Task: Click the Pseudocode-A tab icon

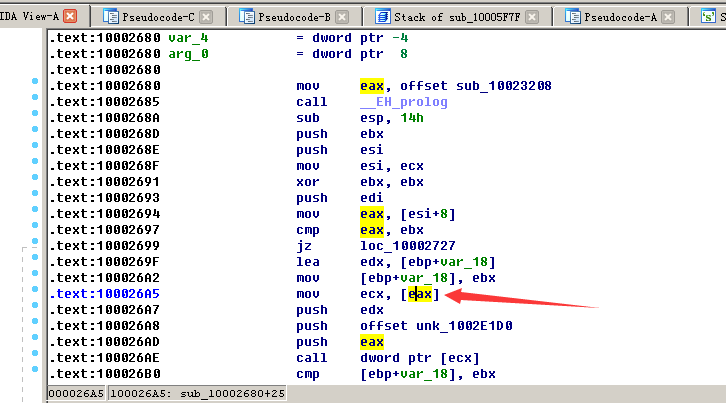Action: click(x=573, y=17)
